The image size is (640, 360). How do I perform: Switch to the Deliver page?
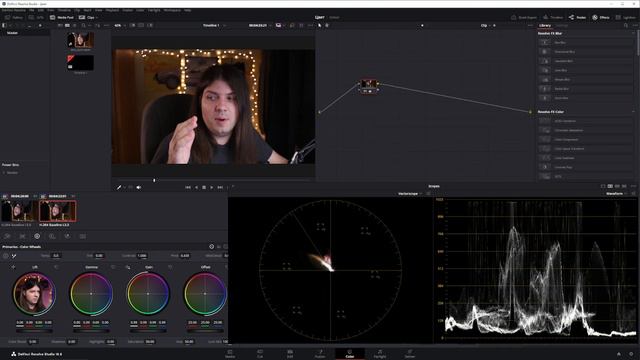[410, 353]
